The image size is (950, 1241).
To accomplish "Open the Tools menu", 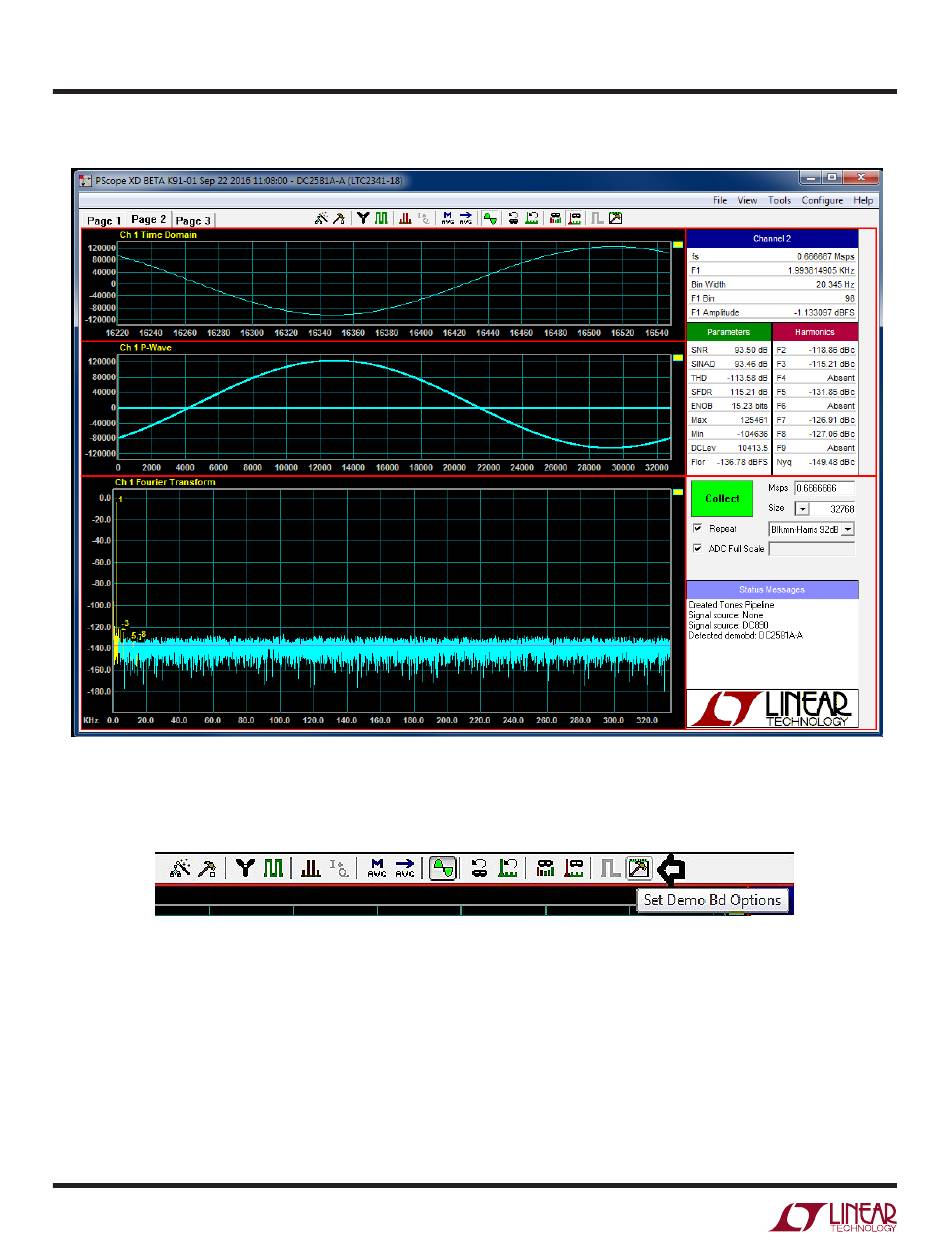I will (779, 200).
